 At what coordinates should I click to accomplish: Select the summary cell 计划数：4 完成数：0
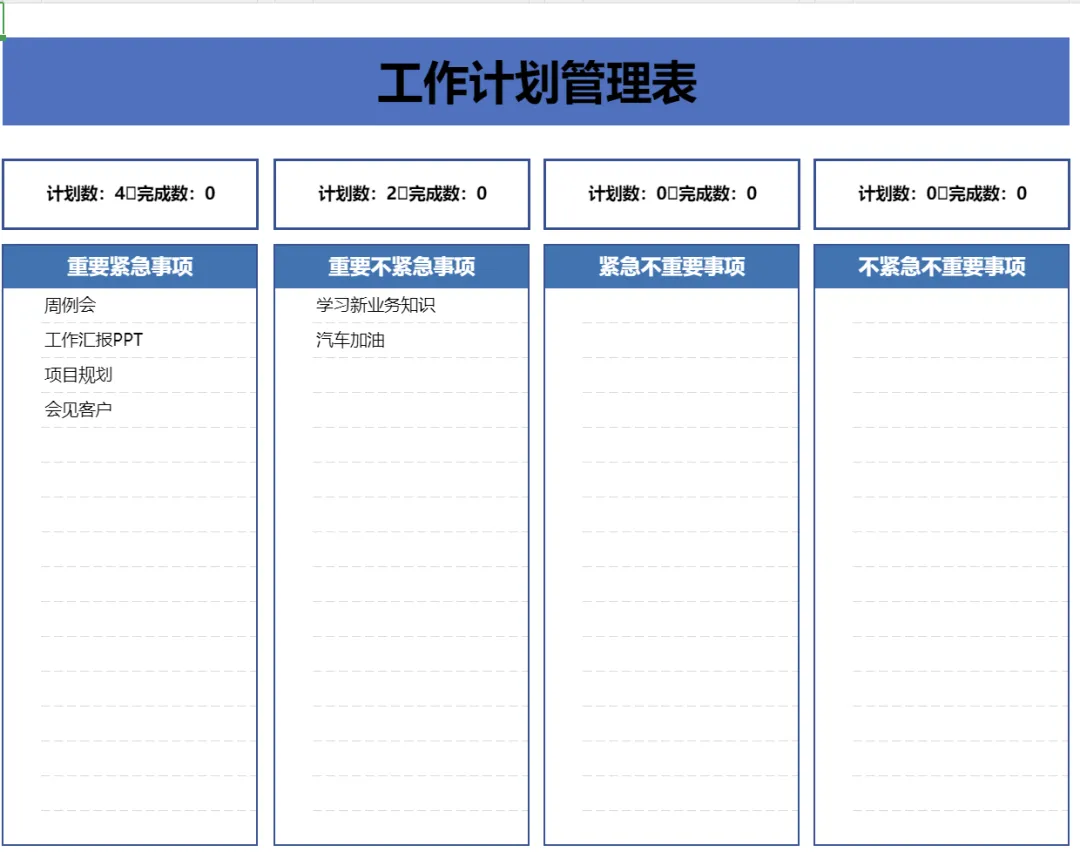click(130, 194)
